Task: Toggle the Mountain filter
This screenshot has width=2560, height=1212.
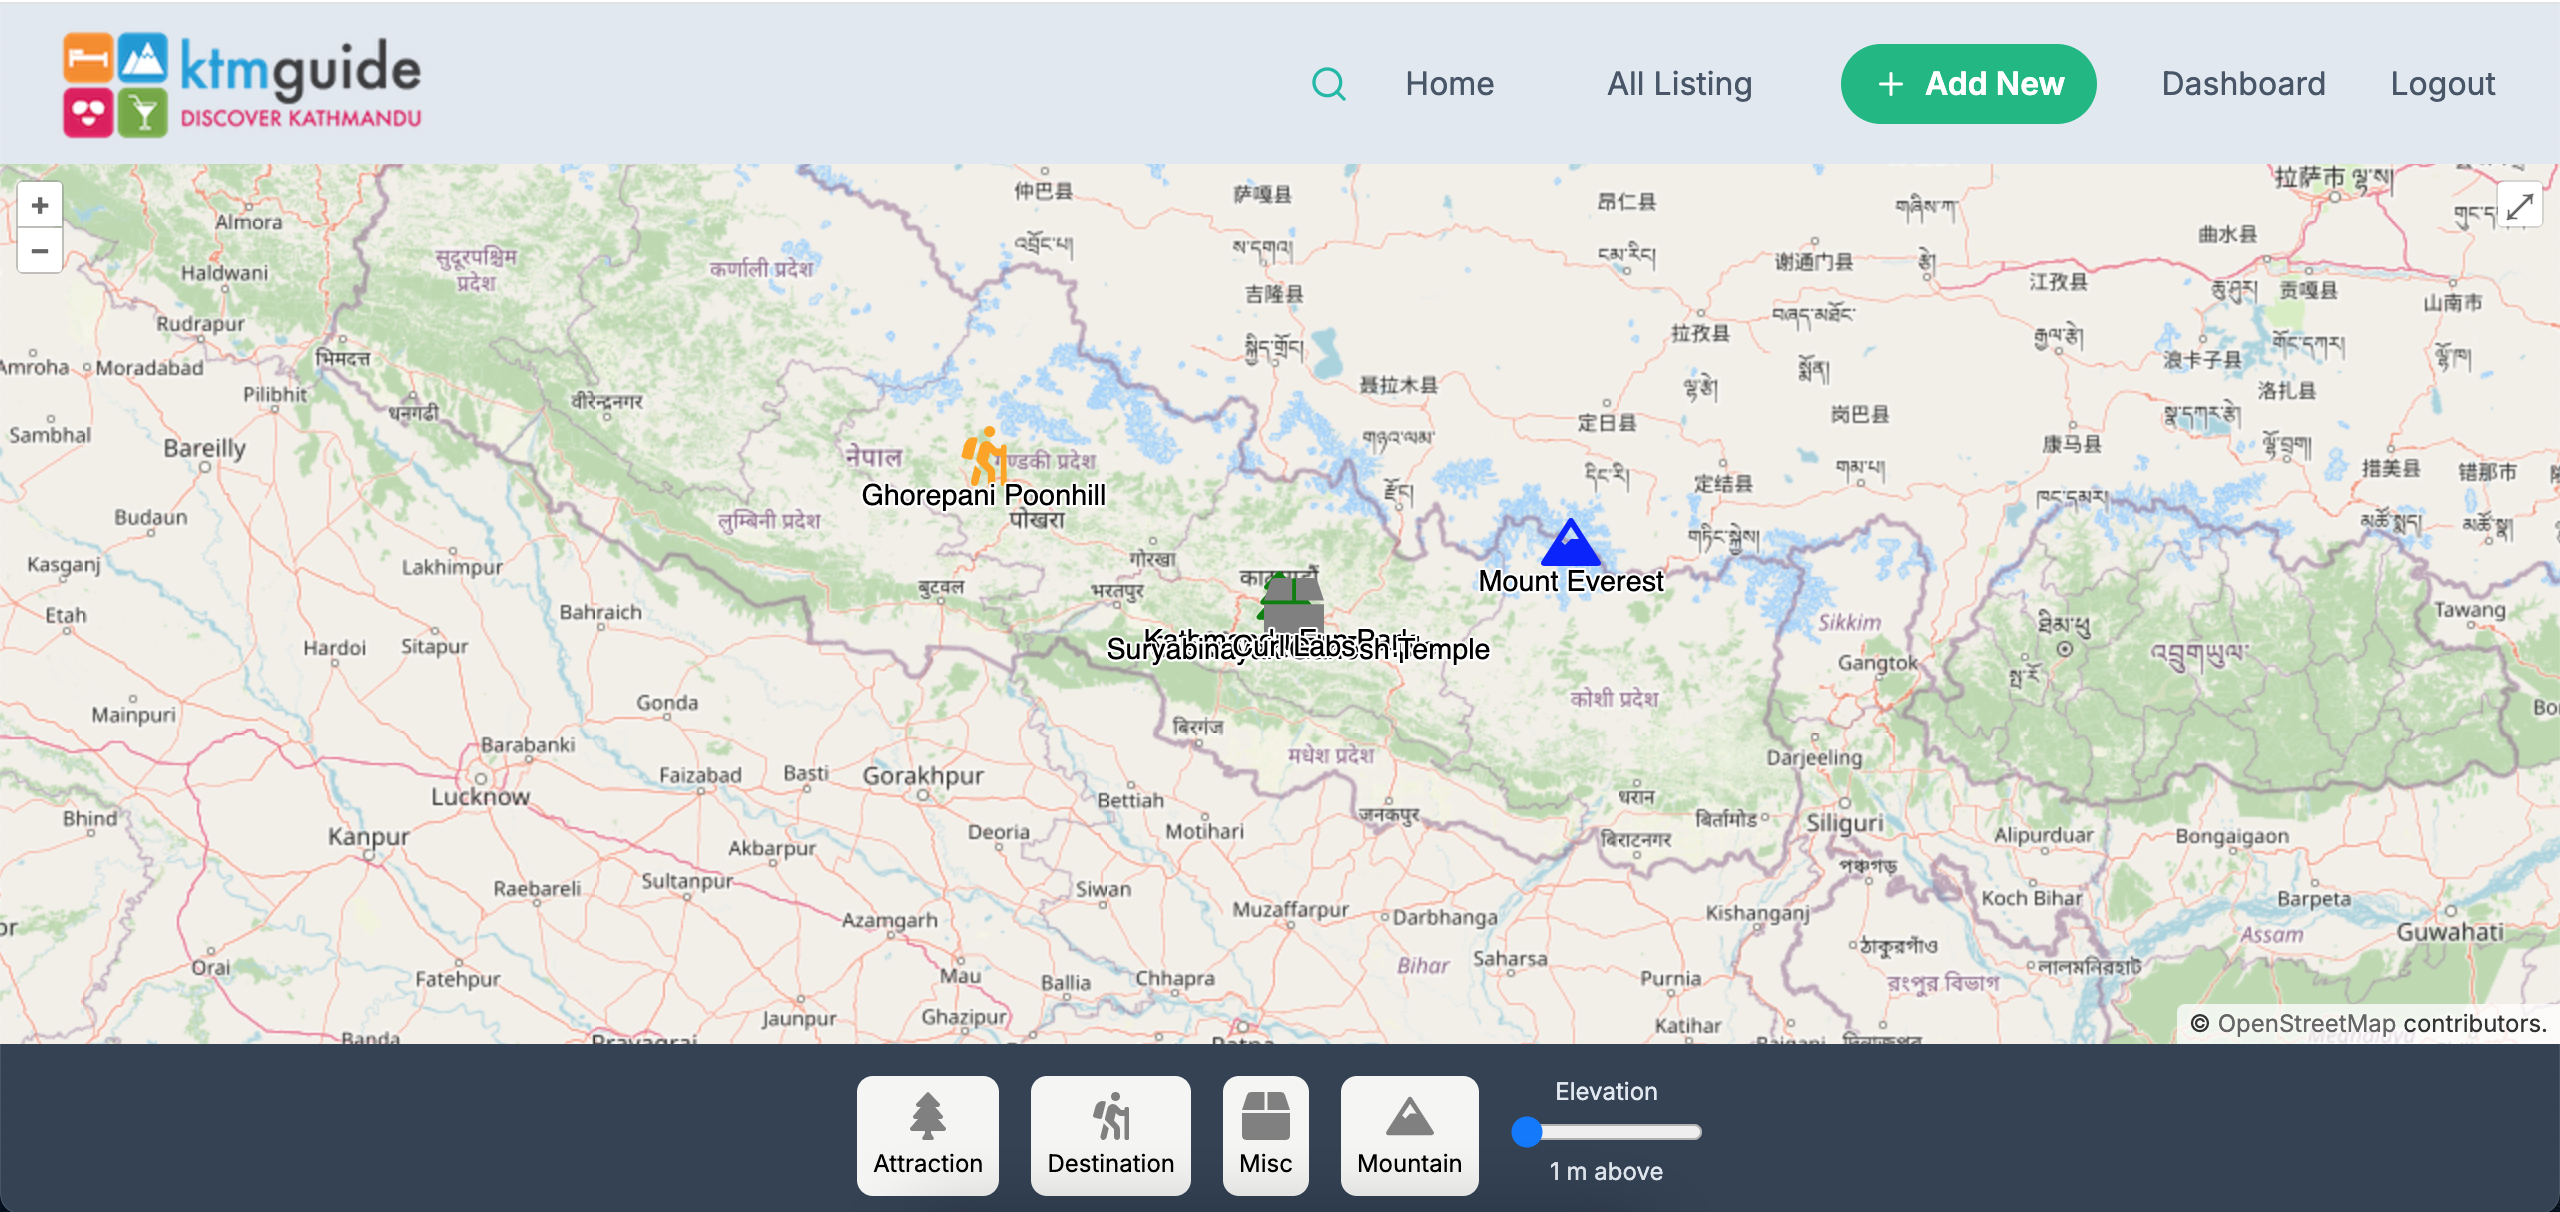Action: [x=1409, y=1135]
